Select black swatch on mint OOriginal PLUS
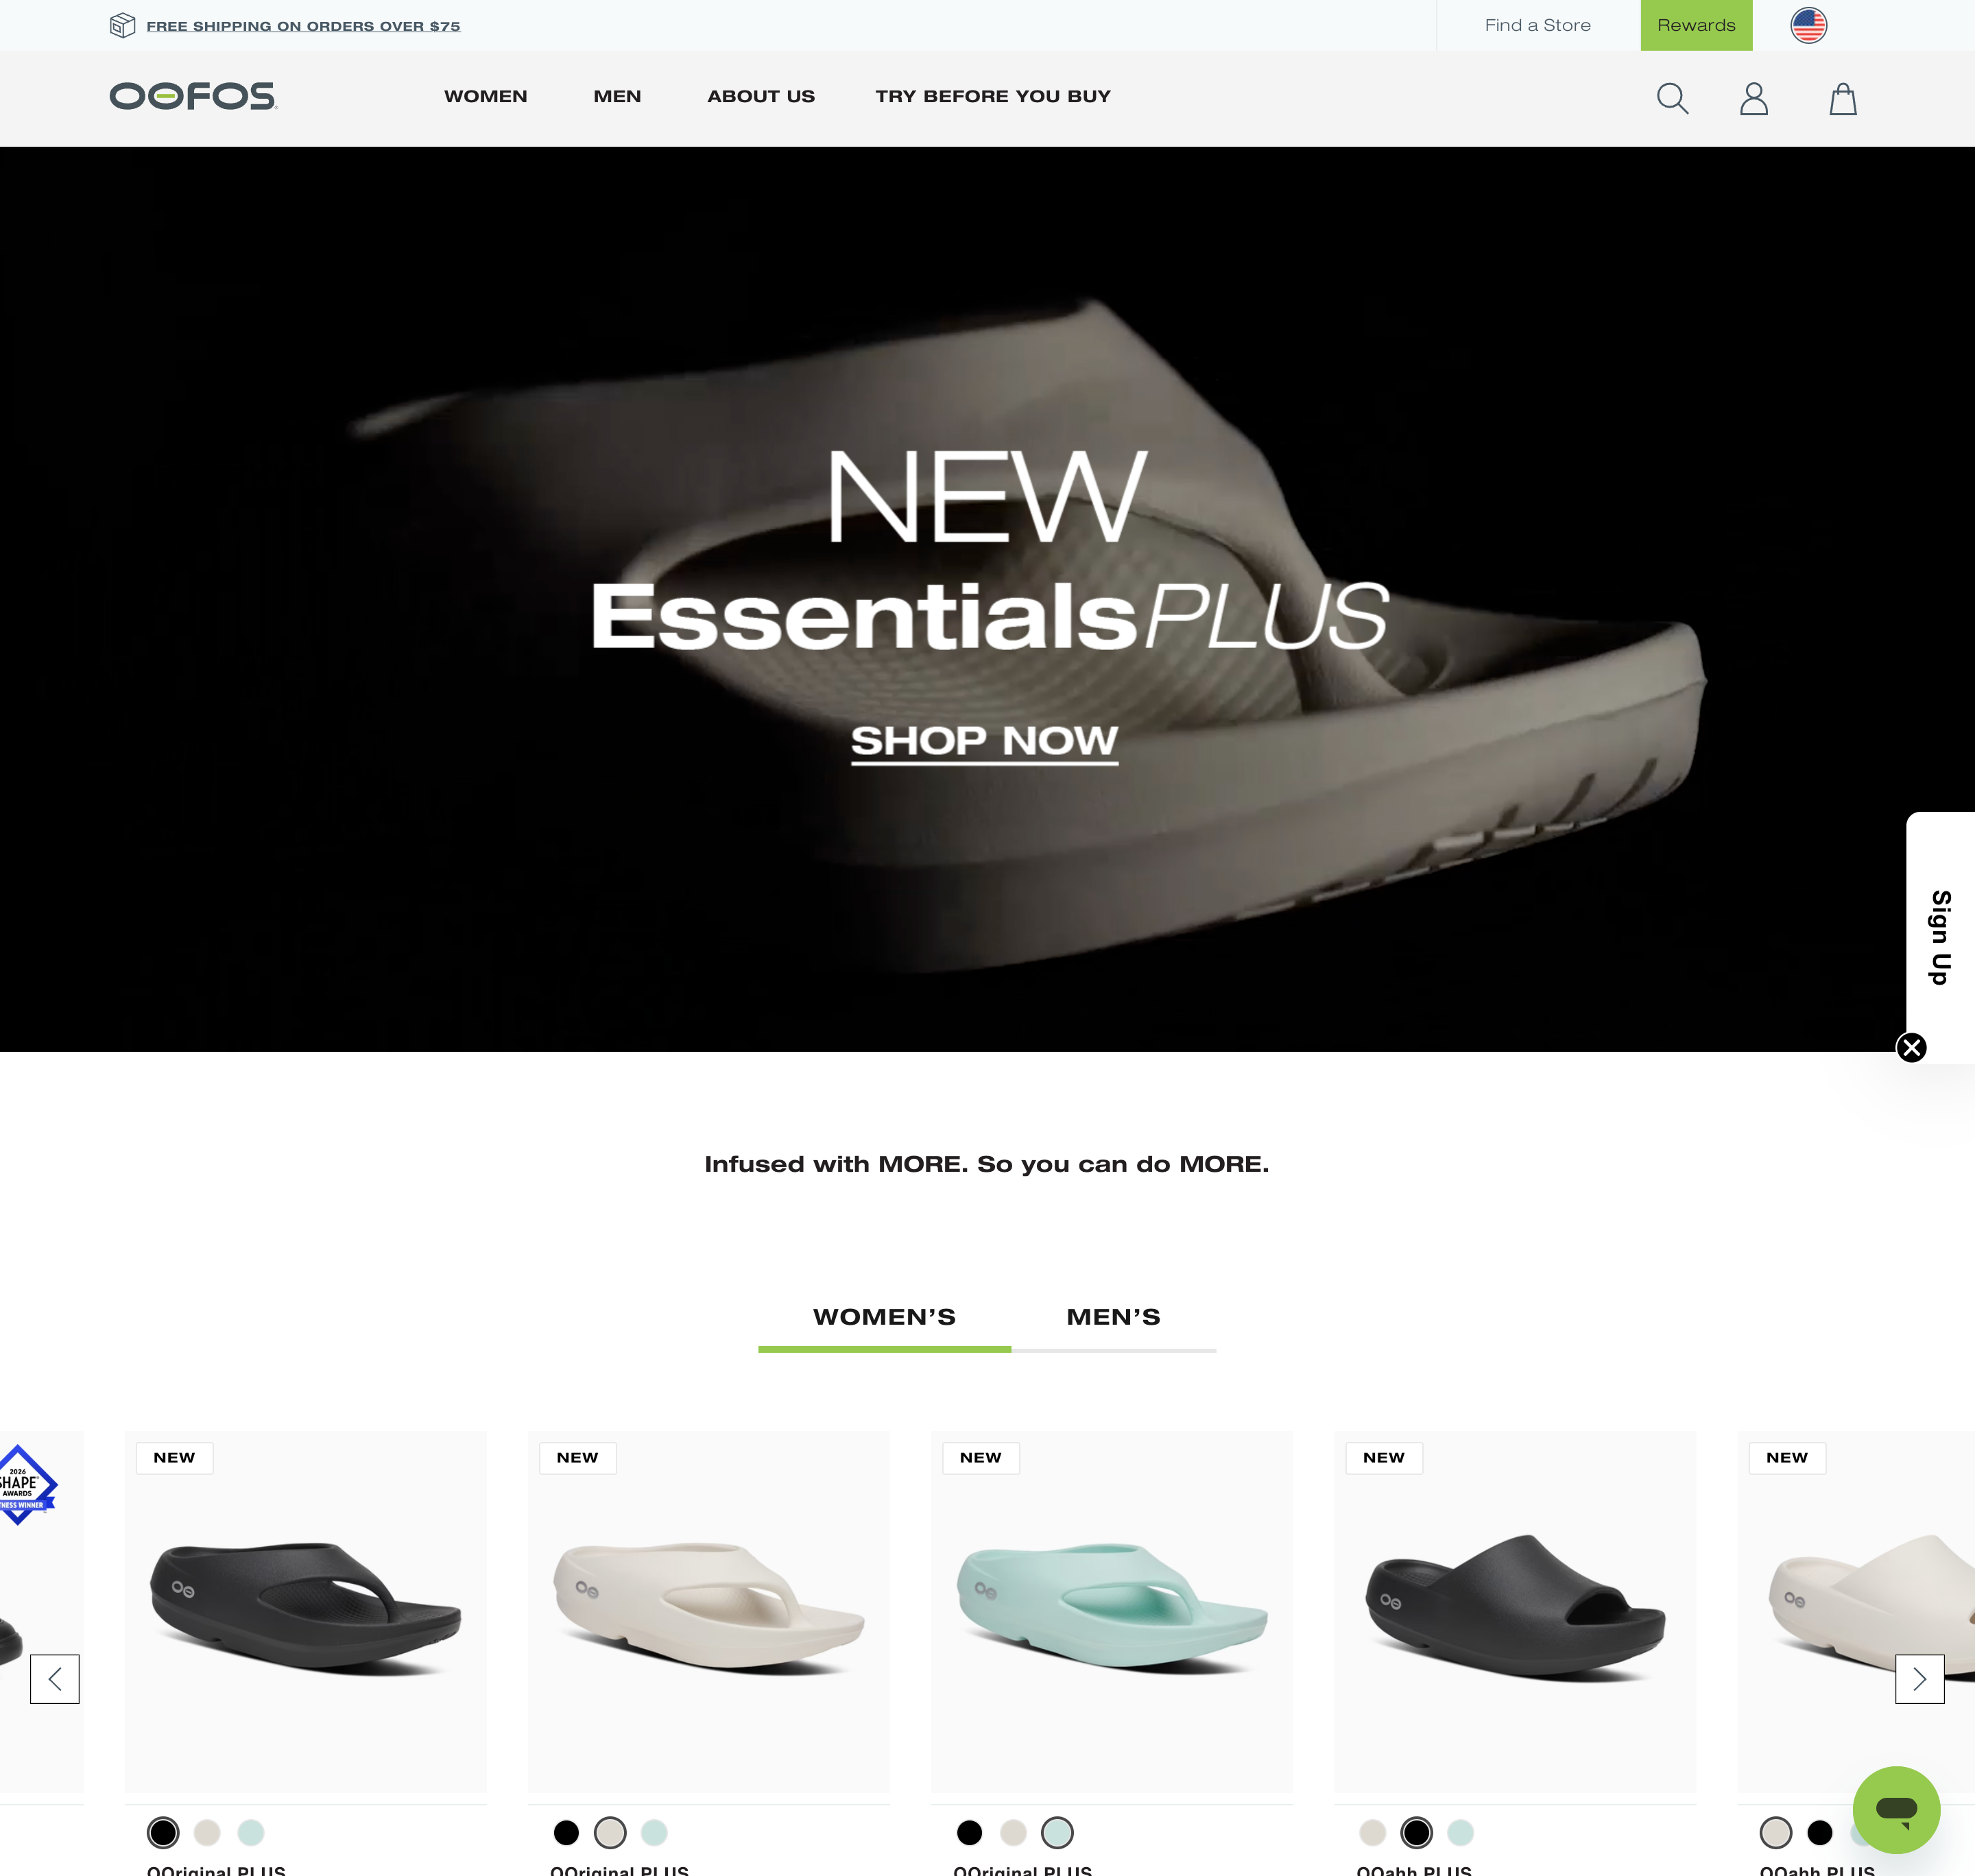This screenshot has width=1975, height=1876. click(x=969, y=1833)
